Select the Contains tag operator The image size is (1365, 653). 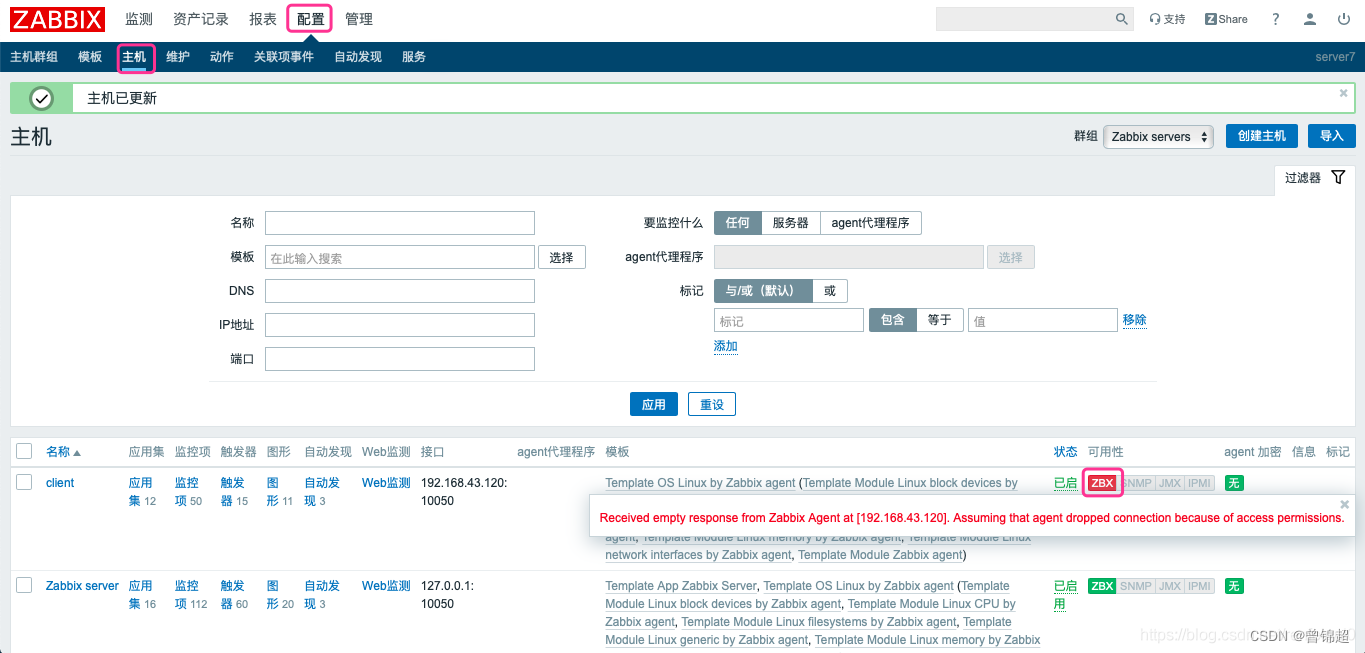tap(892, 320)
